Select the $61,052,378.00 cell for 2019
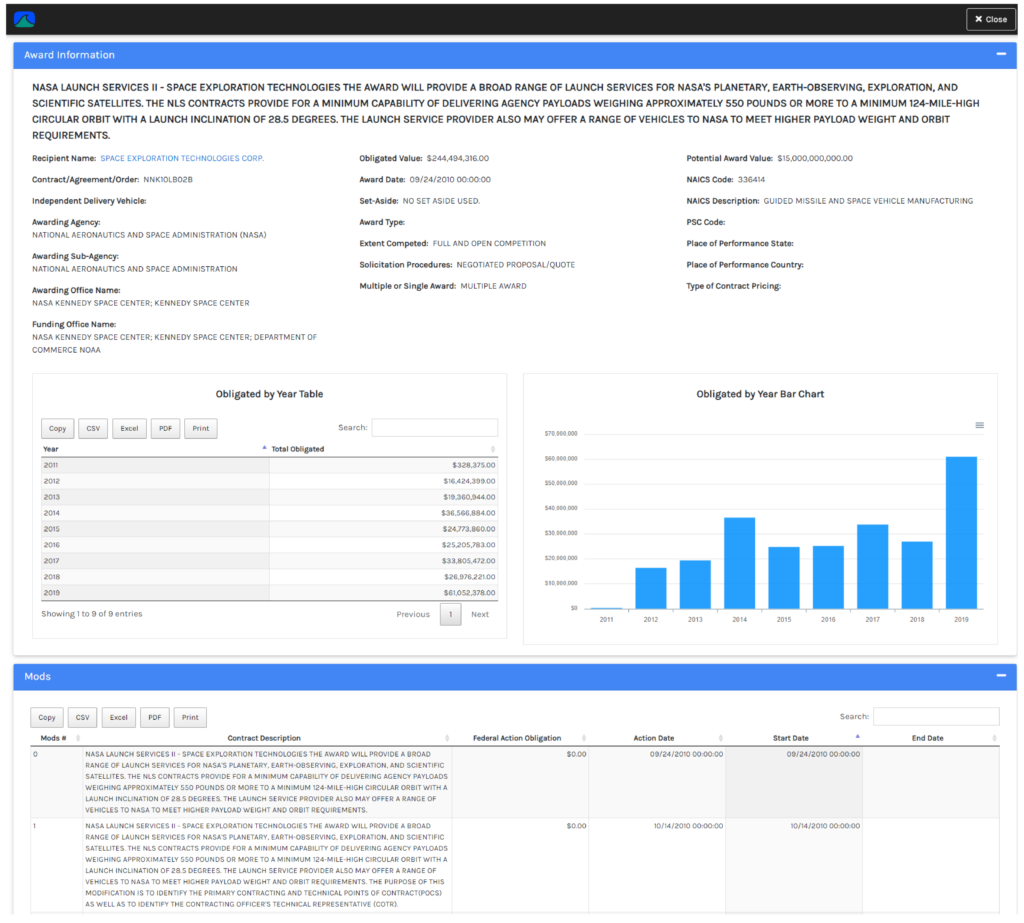The height and width of the screenshot is (923, 1024). pos(383,592)
